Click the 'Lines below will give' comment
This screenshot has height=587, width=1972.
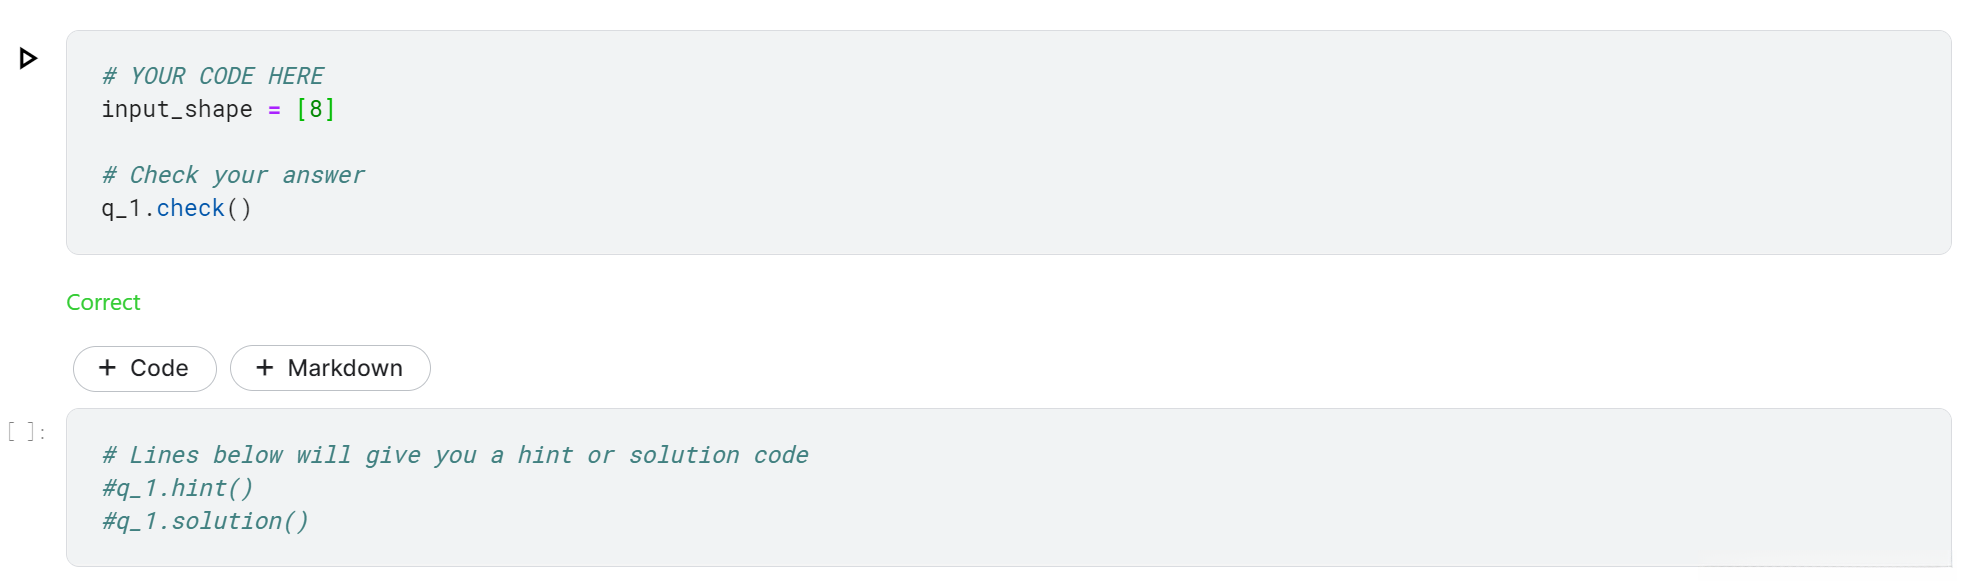click(290, 456)
